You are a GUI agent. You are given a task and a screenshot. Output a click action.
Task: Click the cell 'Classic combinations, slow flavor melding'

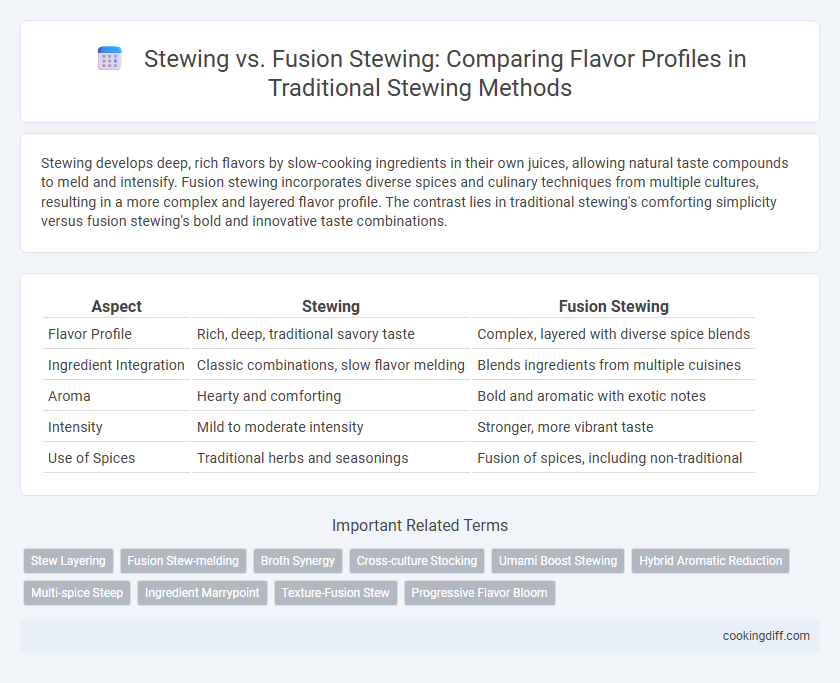point(331,365)
